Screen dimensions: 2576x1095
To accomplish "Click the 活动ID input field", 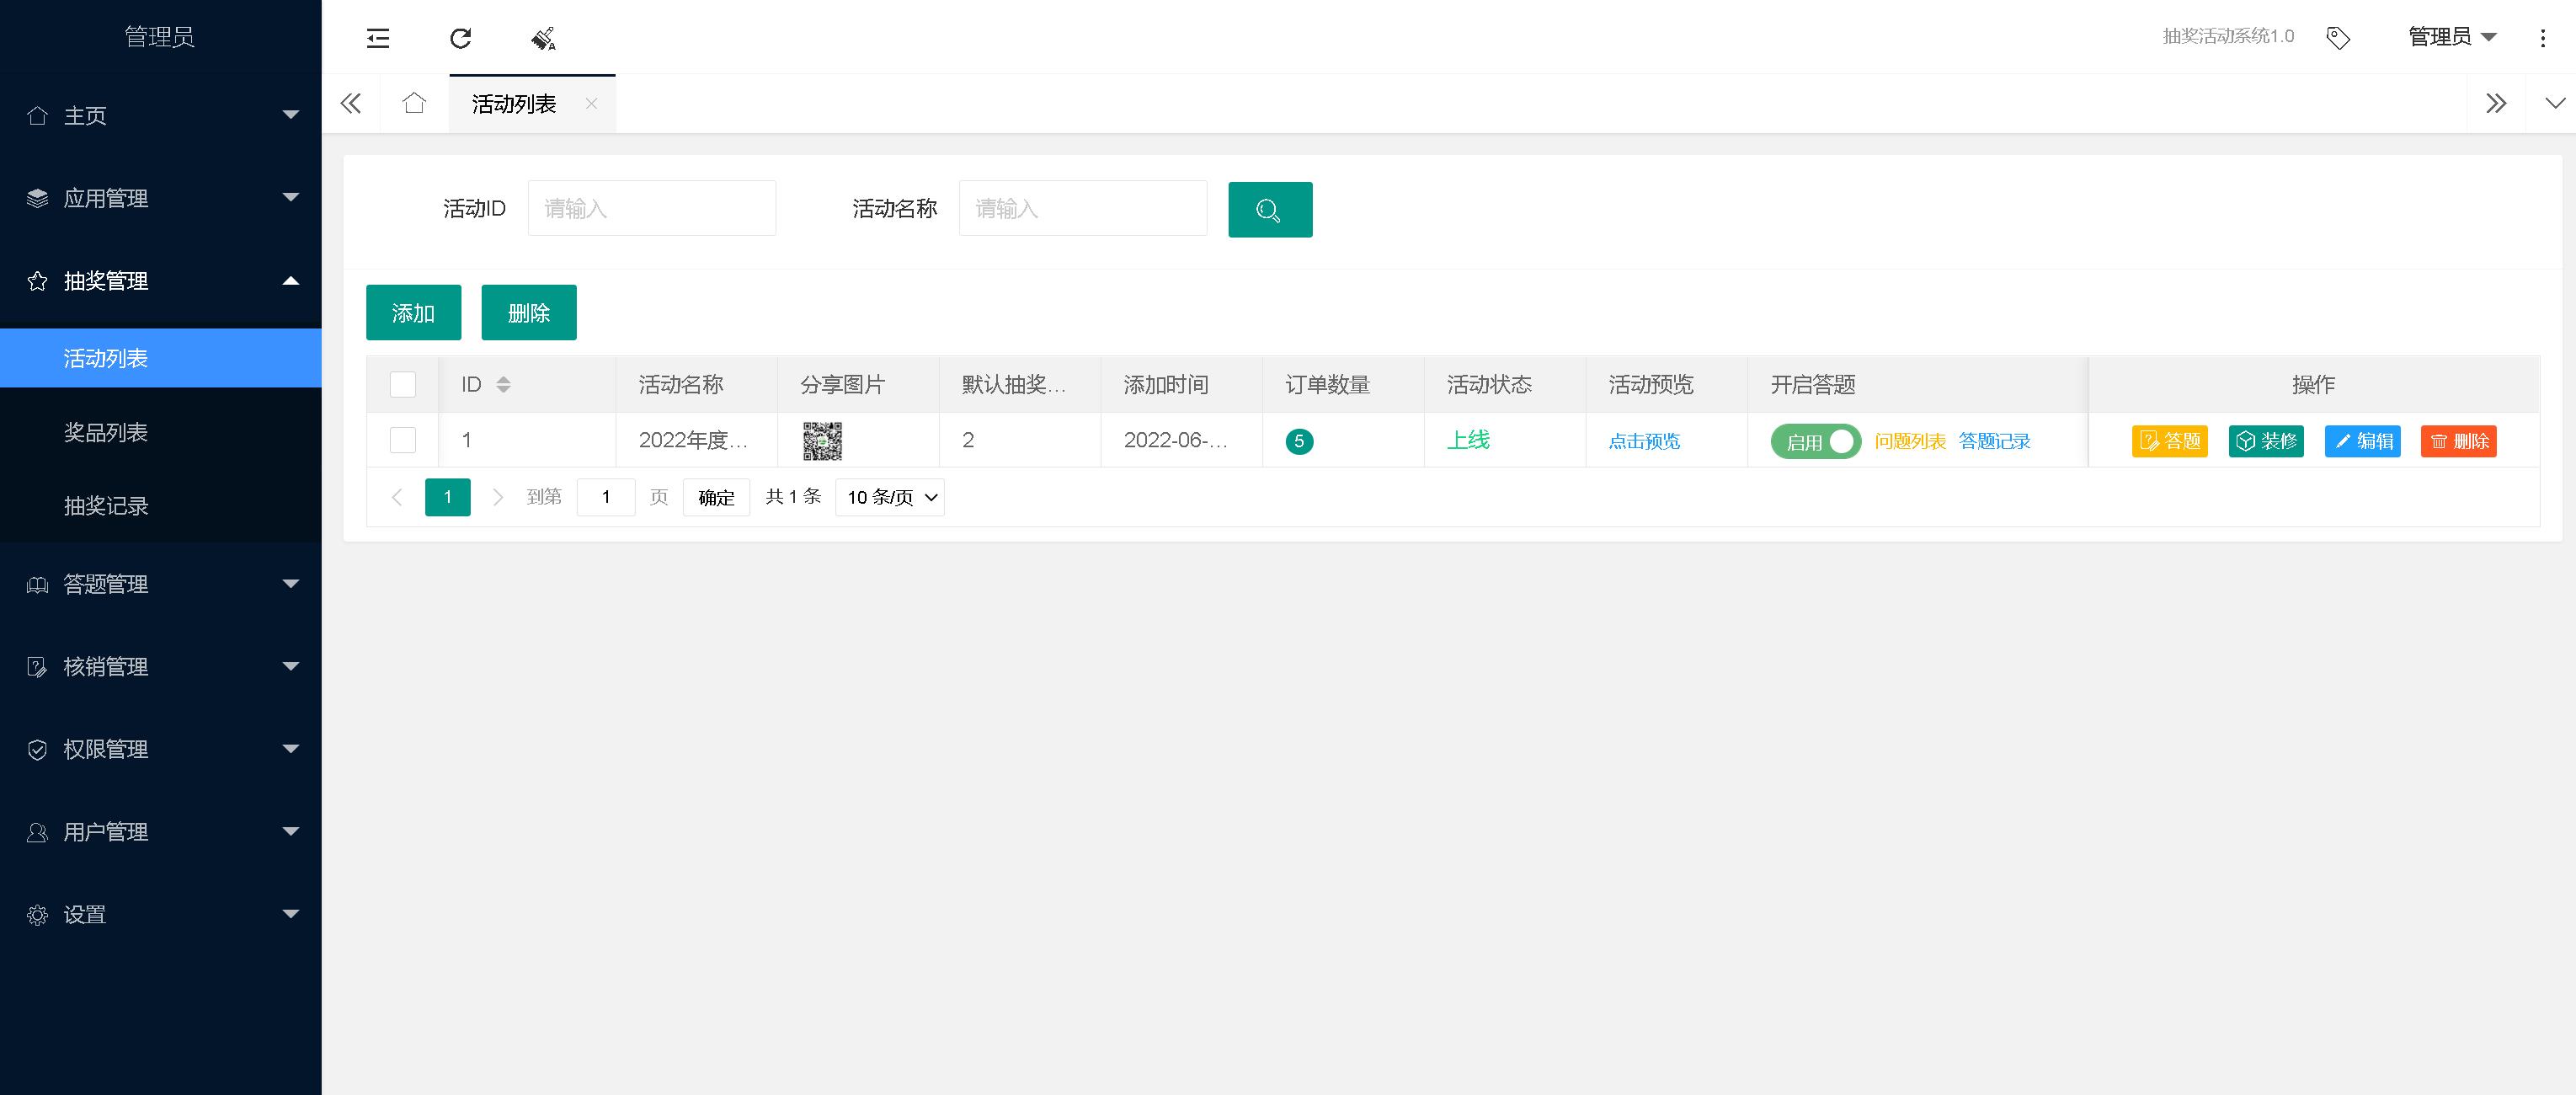I will tap(651, 208).
